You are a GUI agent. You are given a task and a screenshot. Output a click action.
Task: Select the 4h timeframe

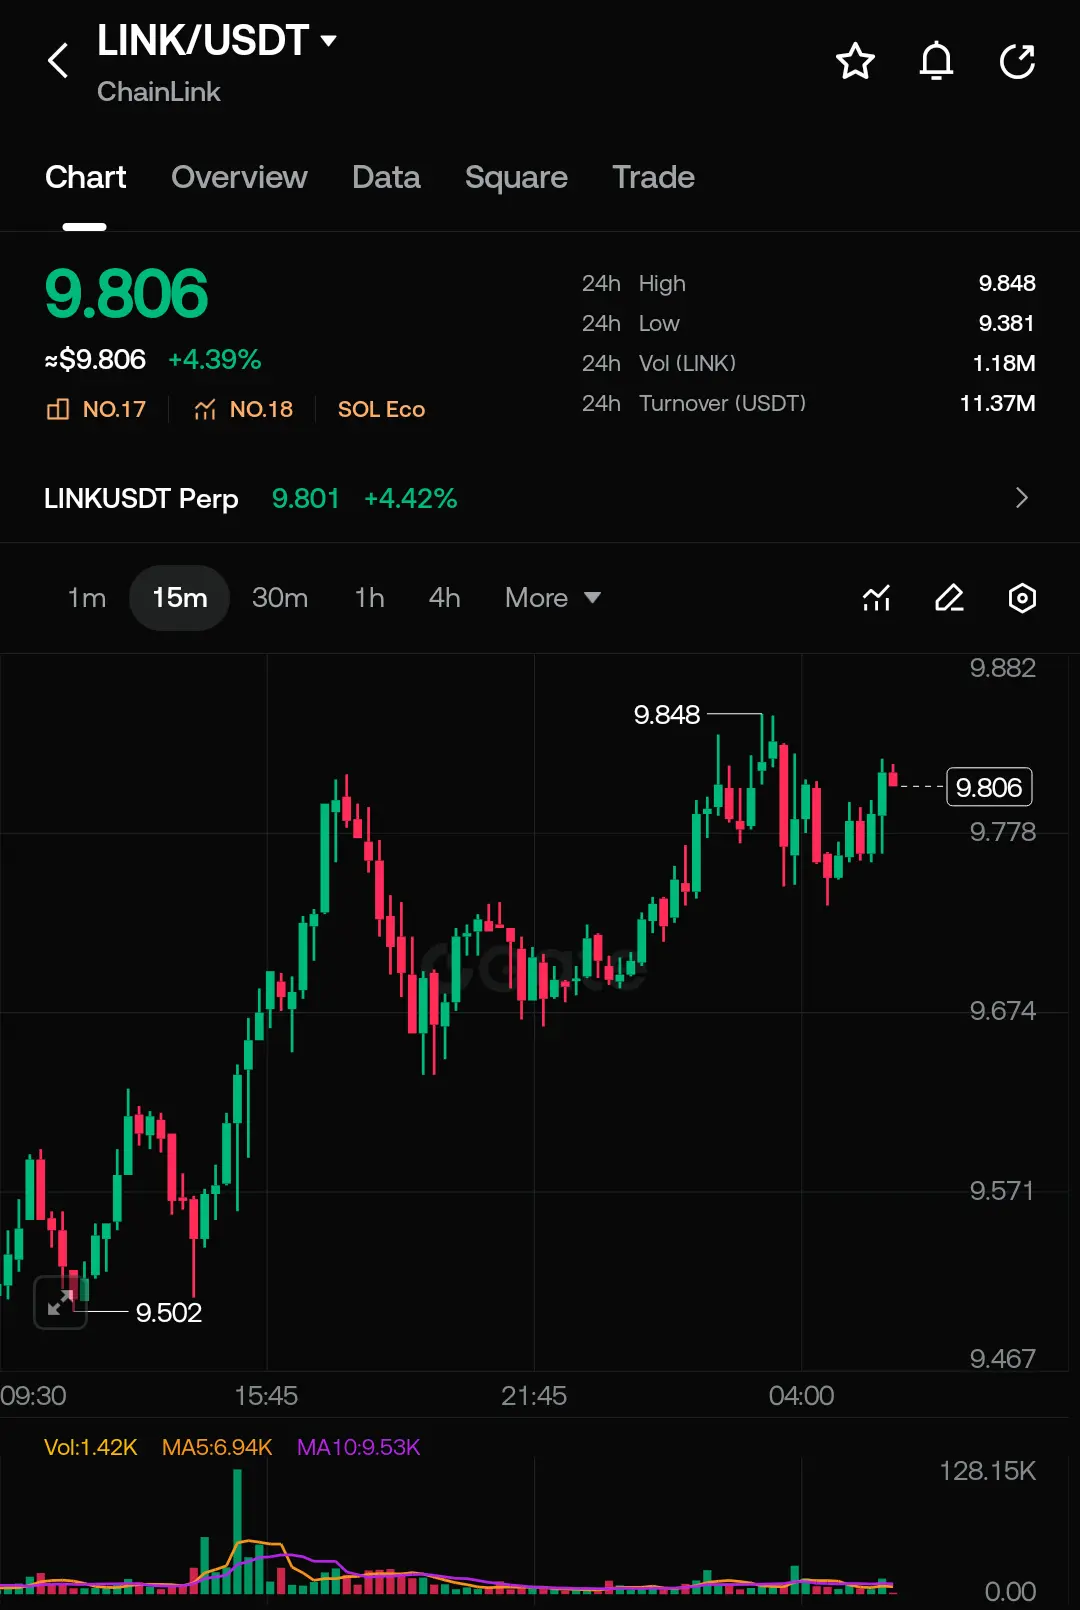click(445, 598)
